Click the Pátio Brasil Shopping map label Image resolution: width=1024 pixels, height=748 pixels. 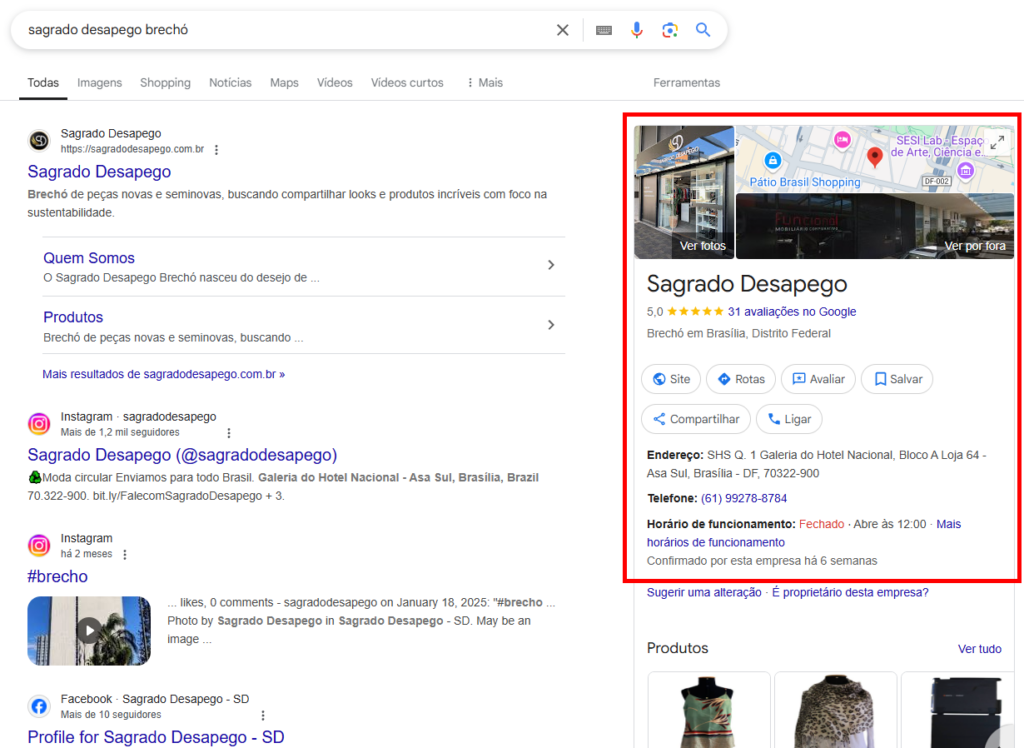click(805, 182)
